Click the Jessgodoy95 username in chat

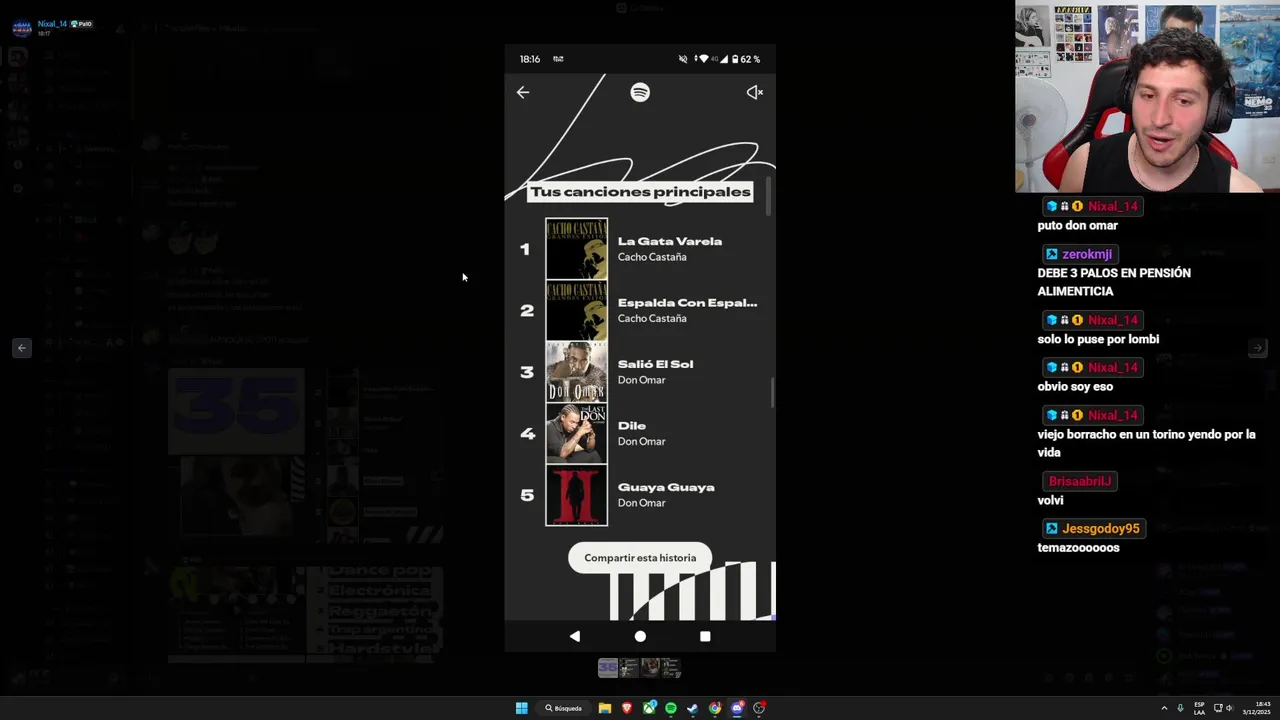[1100, 528]
